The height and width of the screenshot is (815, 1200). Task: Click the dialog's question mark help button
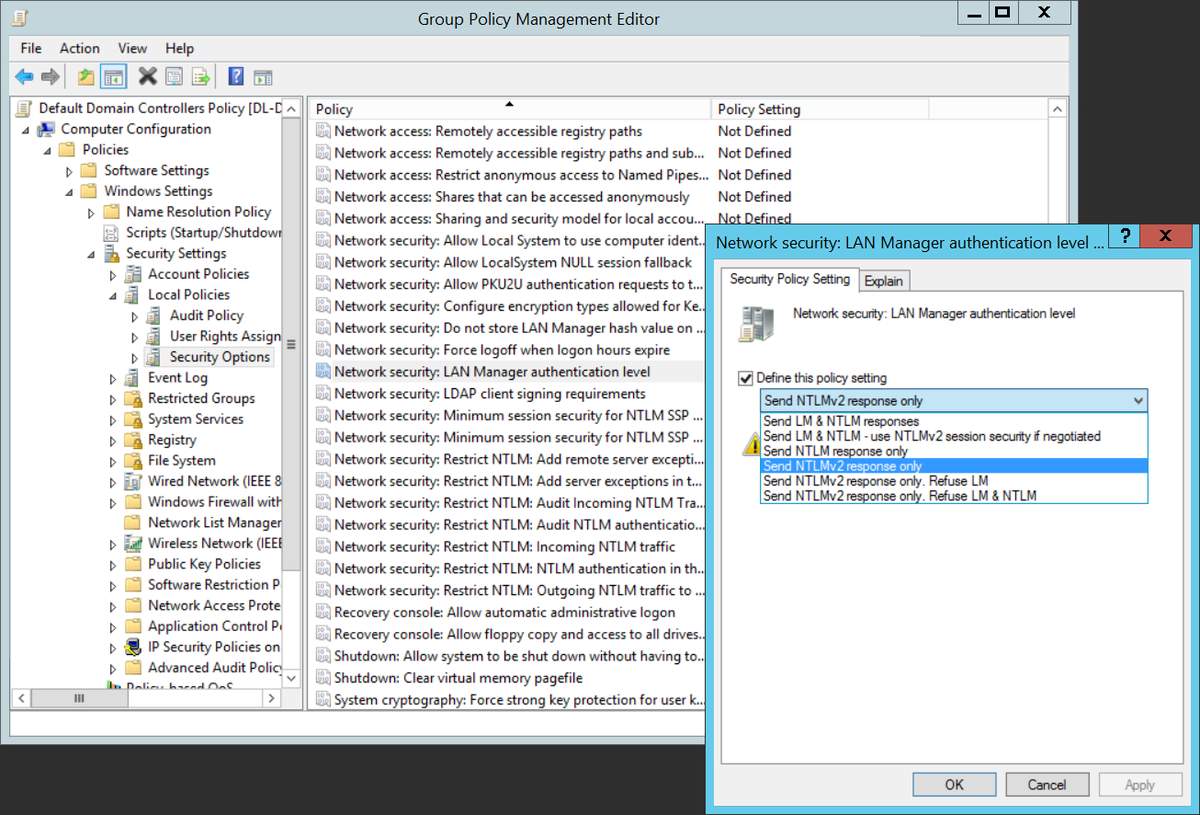pyautogui.click(x=1124, y=236)
